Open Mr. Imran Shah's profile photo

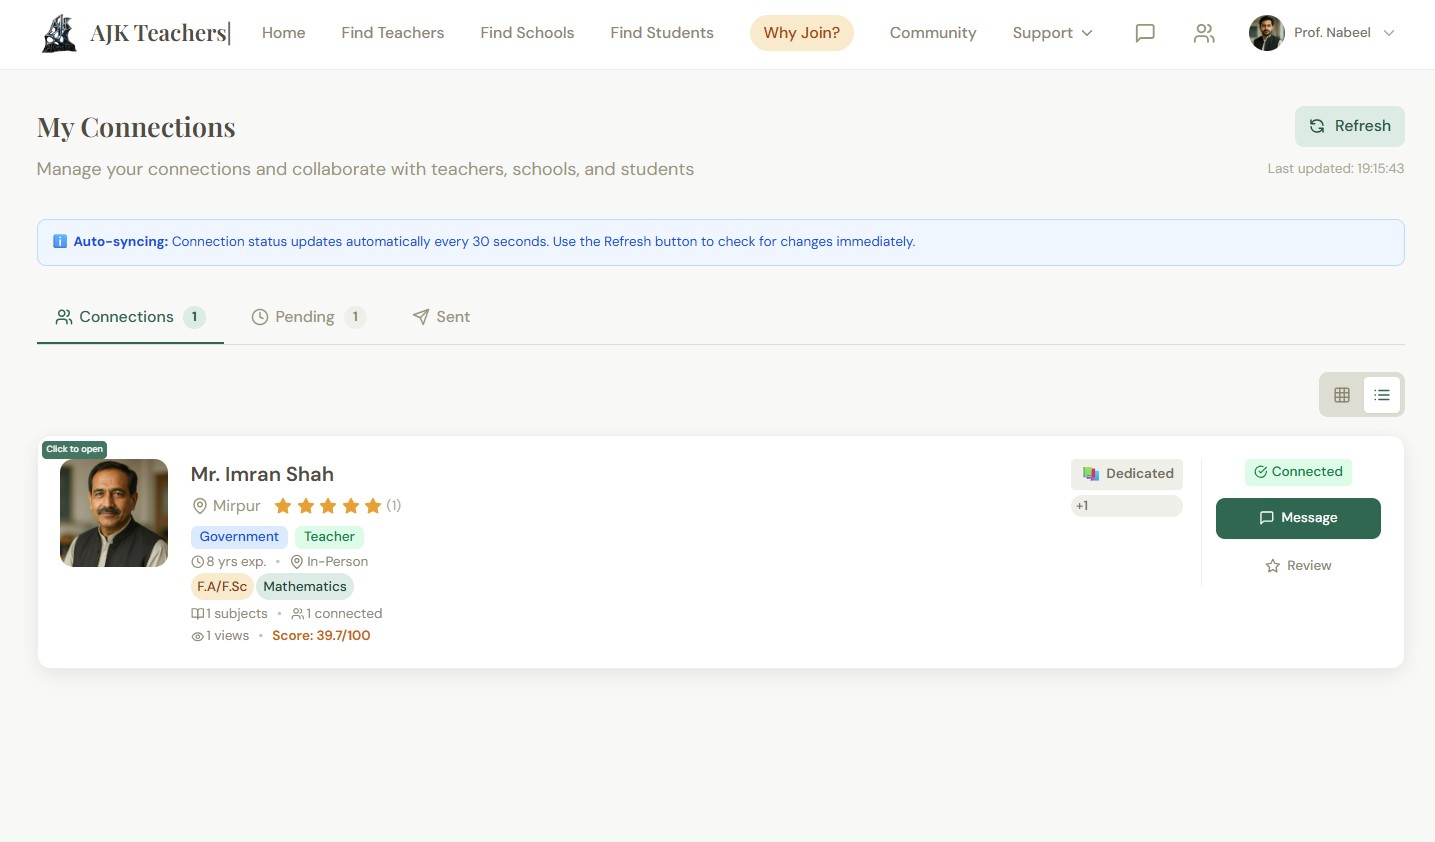114,513
